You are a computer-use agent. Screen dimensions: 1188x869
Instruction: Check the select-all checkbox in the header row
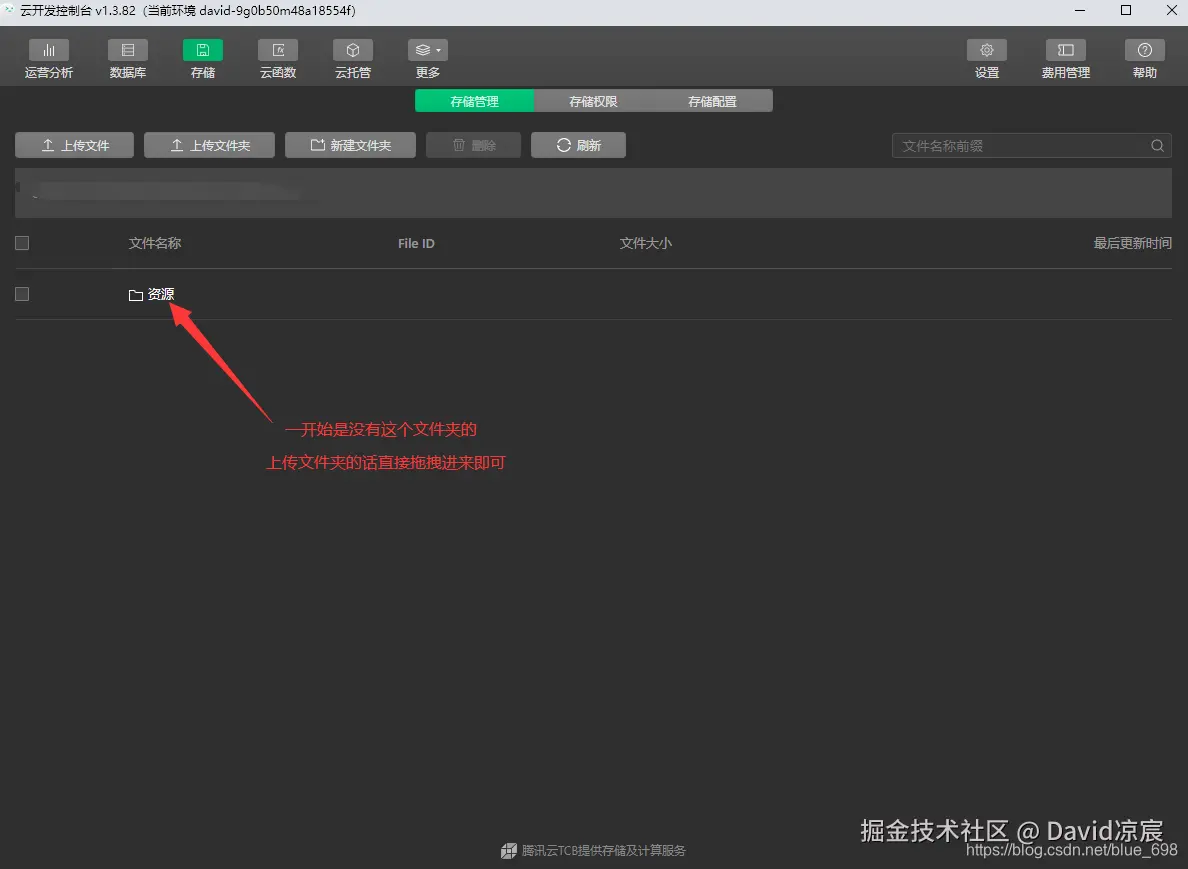pyautogui.click(x=21, y=242)
